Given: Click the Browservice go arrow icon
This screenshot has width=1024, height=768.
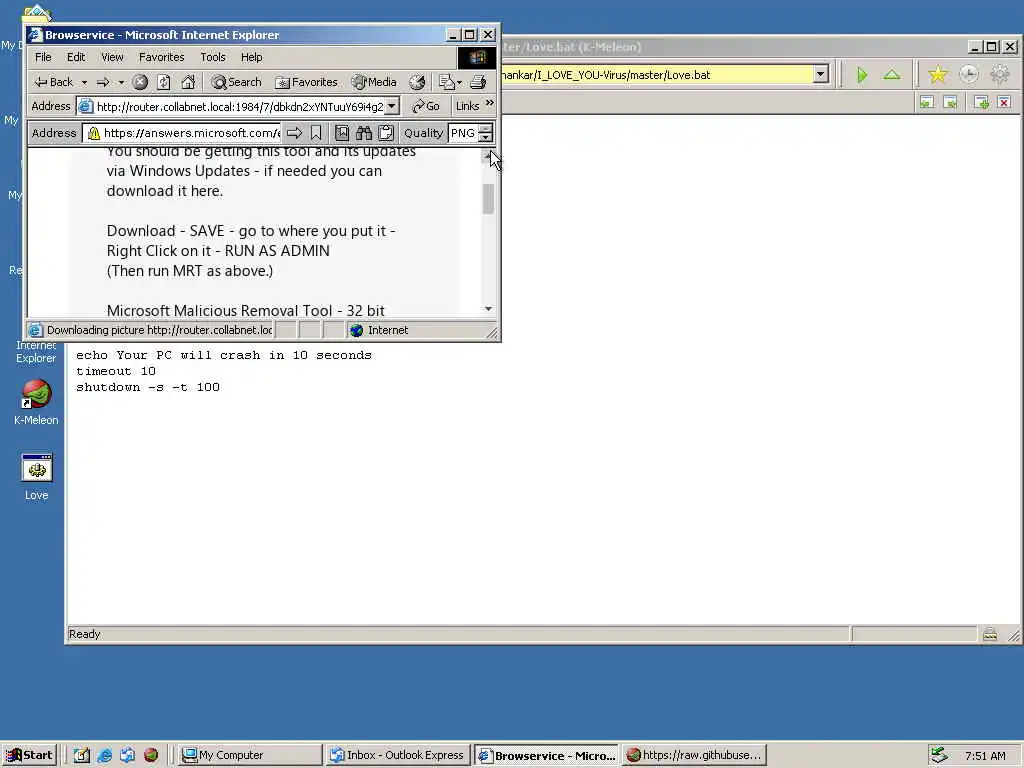Looking at the screenshot, I should click(295, 133).
